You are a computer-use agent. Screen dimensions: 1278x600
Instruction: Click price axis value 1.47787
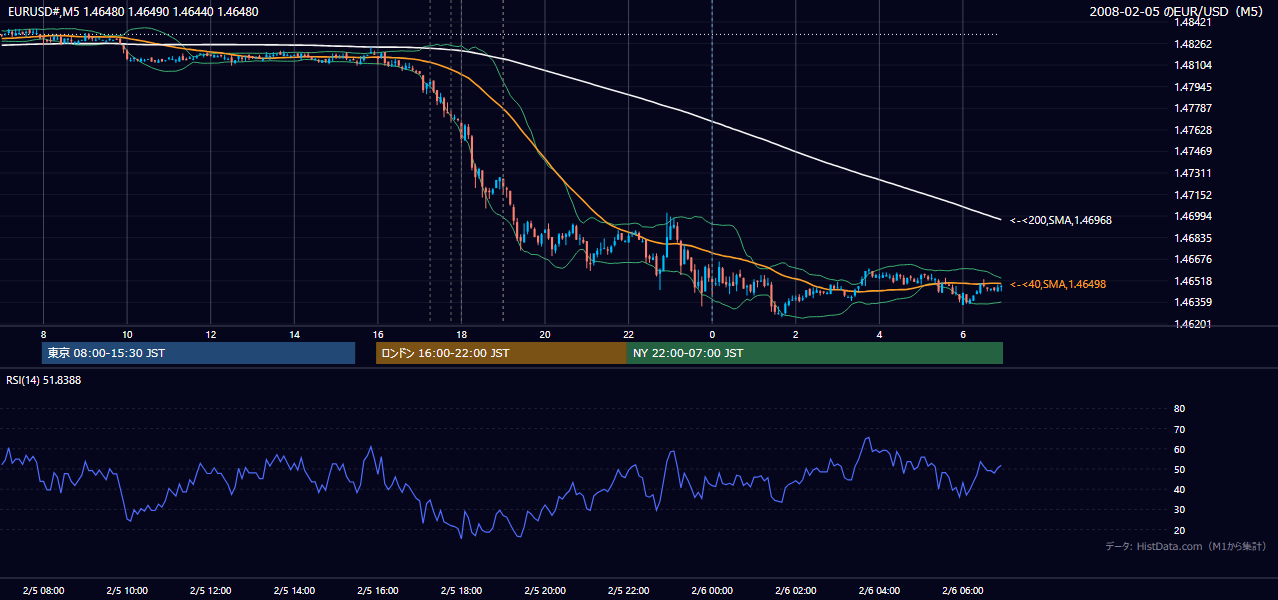click(x=1193, y=108)
